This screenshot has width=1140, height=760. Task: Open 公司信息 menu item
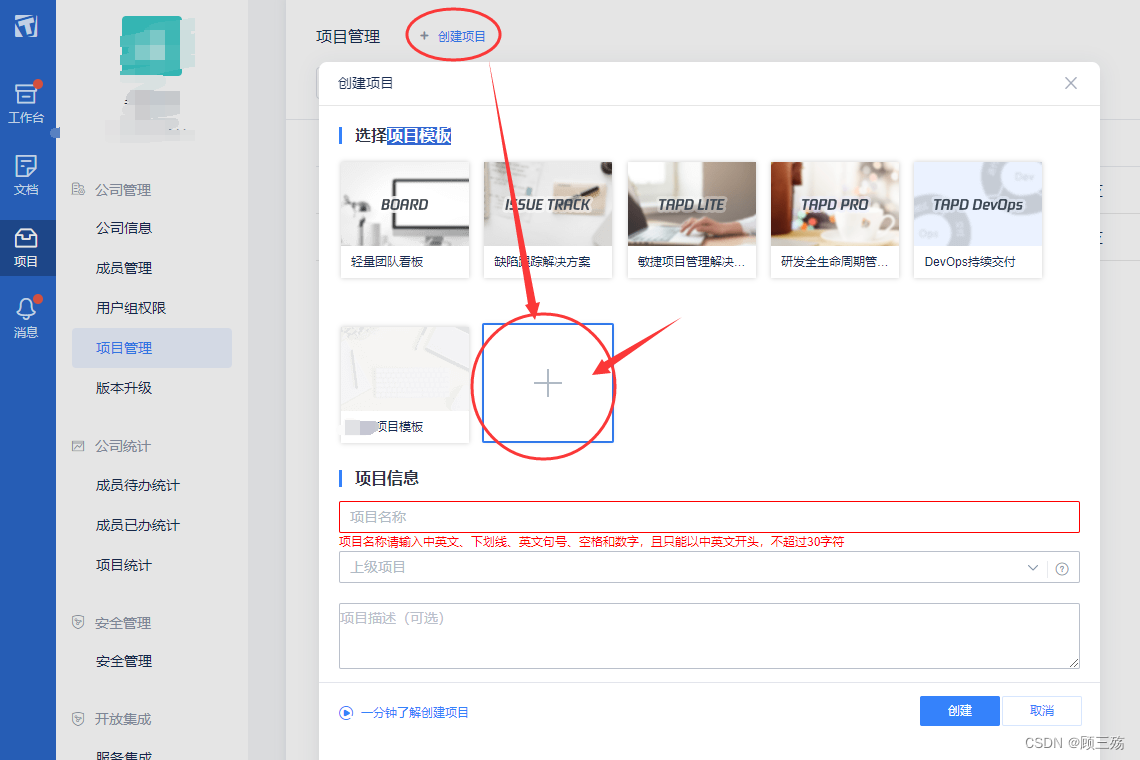click(124, 228)
